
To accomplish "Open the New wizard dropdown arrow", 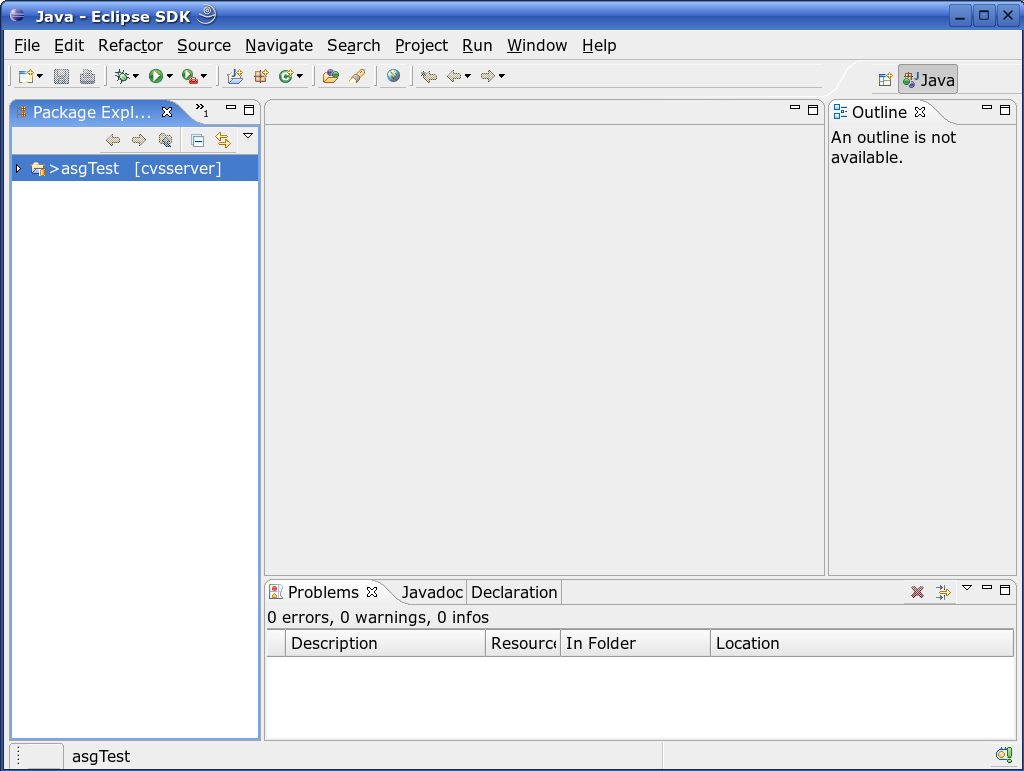I will coord(40,76).
